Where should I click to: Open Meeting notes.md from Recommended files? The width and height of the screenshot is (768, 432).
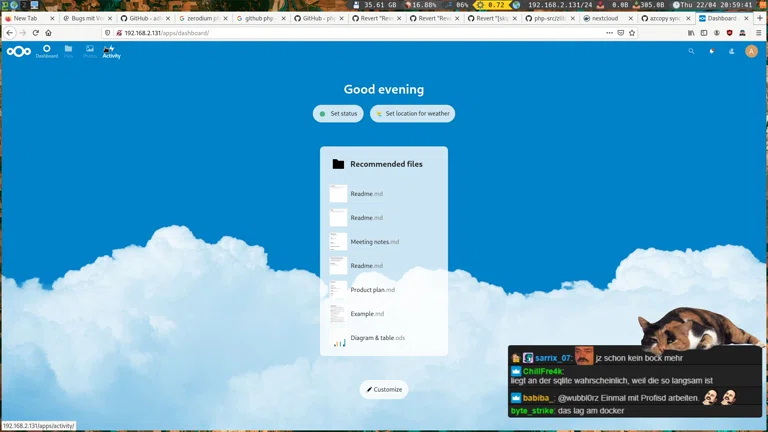[374, 242]
